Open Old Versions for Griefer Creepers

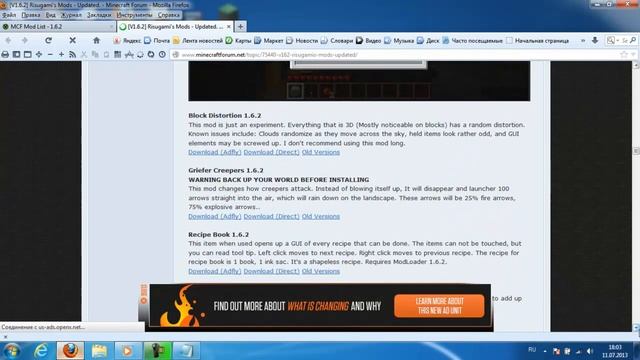coord(321,216)
